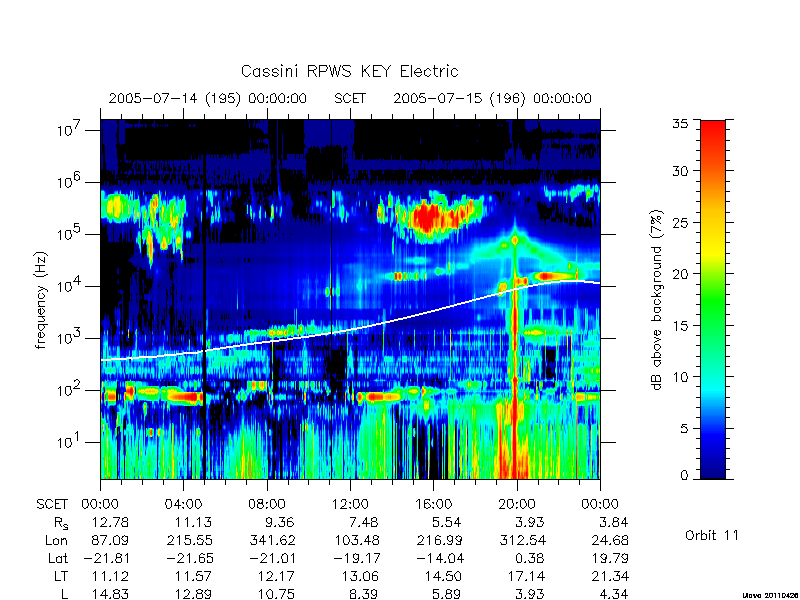Select end date label '2005-07-15 (196) 00:00:00'
The image size is (800, 600).
(492, 98)
